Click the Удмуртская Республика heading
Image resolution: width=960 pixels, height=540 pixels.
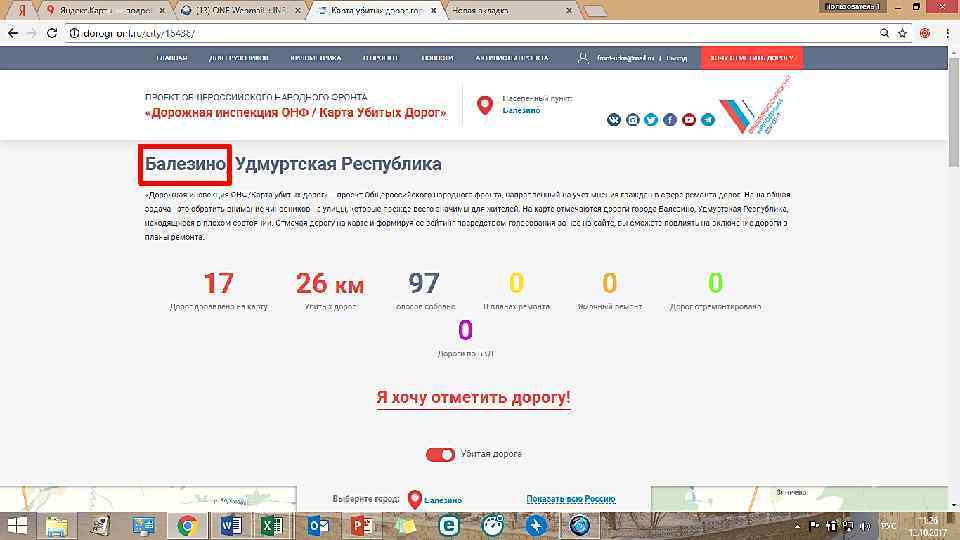[x=338, y=164]
